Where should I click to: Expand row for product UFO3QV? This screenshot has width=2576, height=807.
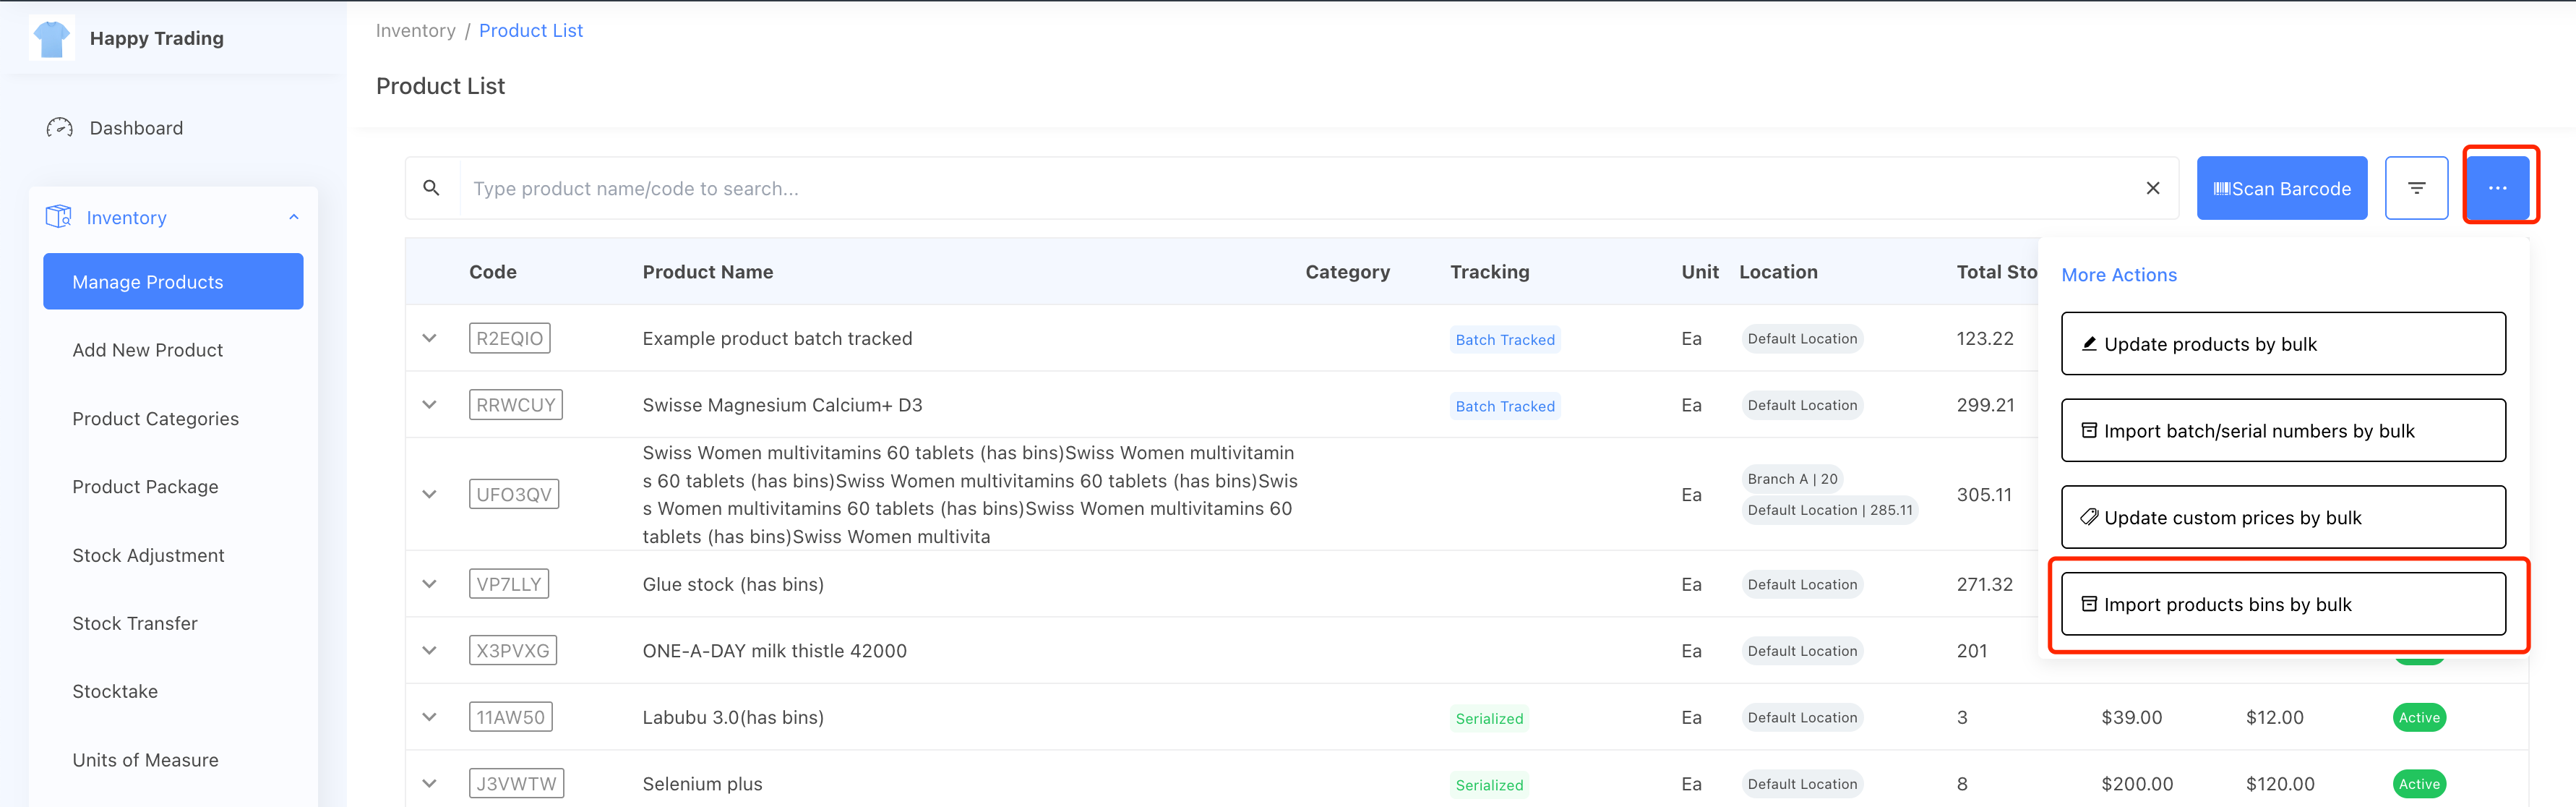(x=430, y=494)
